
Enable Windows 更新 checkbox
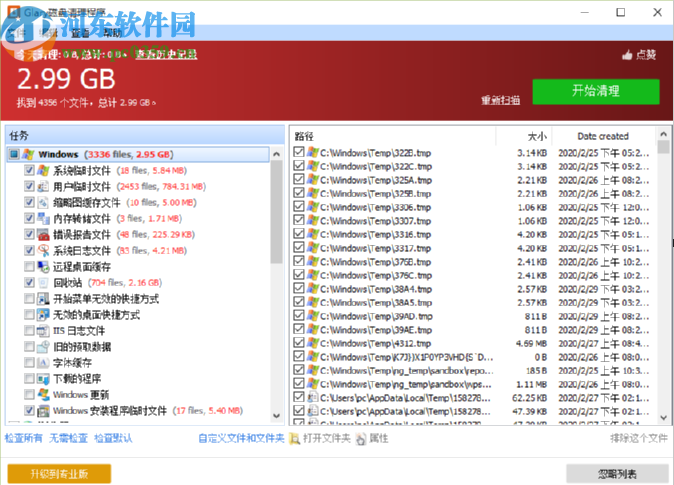click(29, 395)
